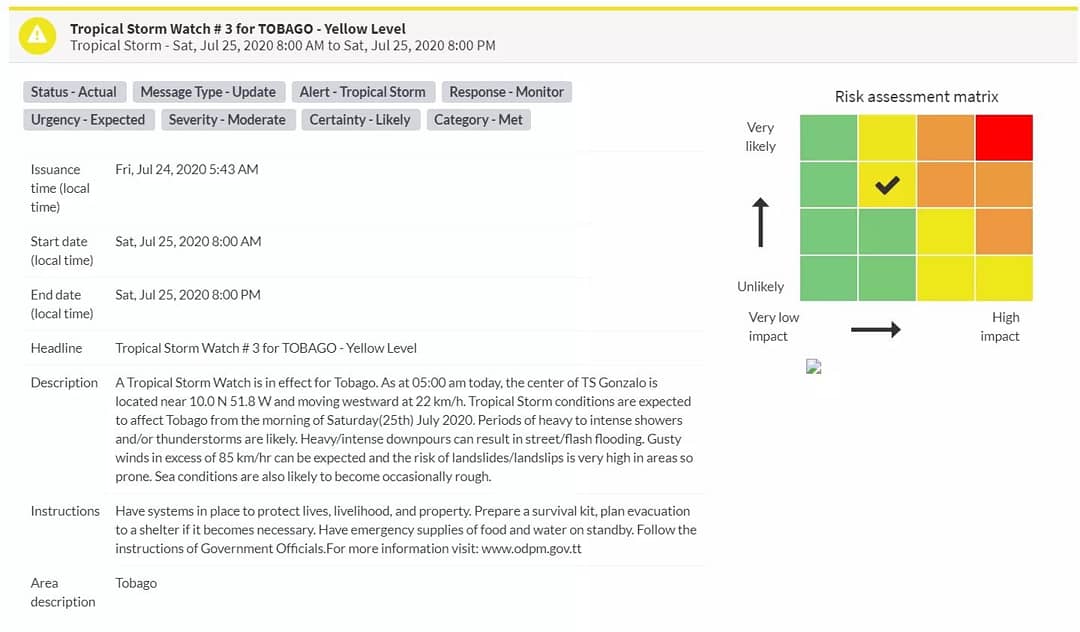Click the rightward impact arrow
1080x632 pixels.
875,329
